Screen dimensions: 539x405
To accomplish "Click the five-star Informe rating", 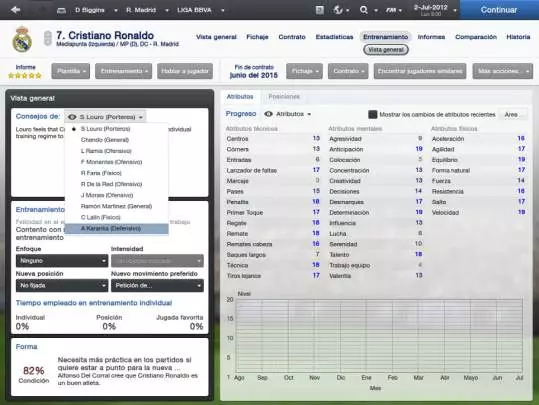I will (25, 75).
